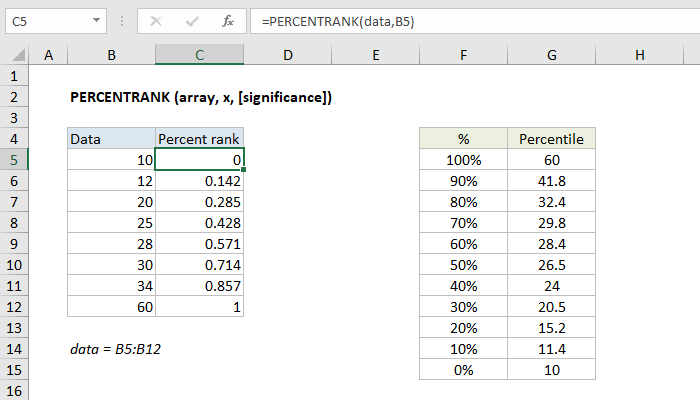Screen dimensions: 700x400
Task: Select the 0% cell
Action: point(463,370)
